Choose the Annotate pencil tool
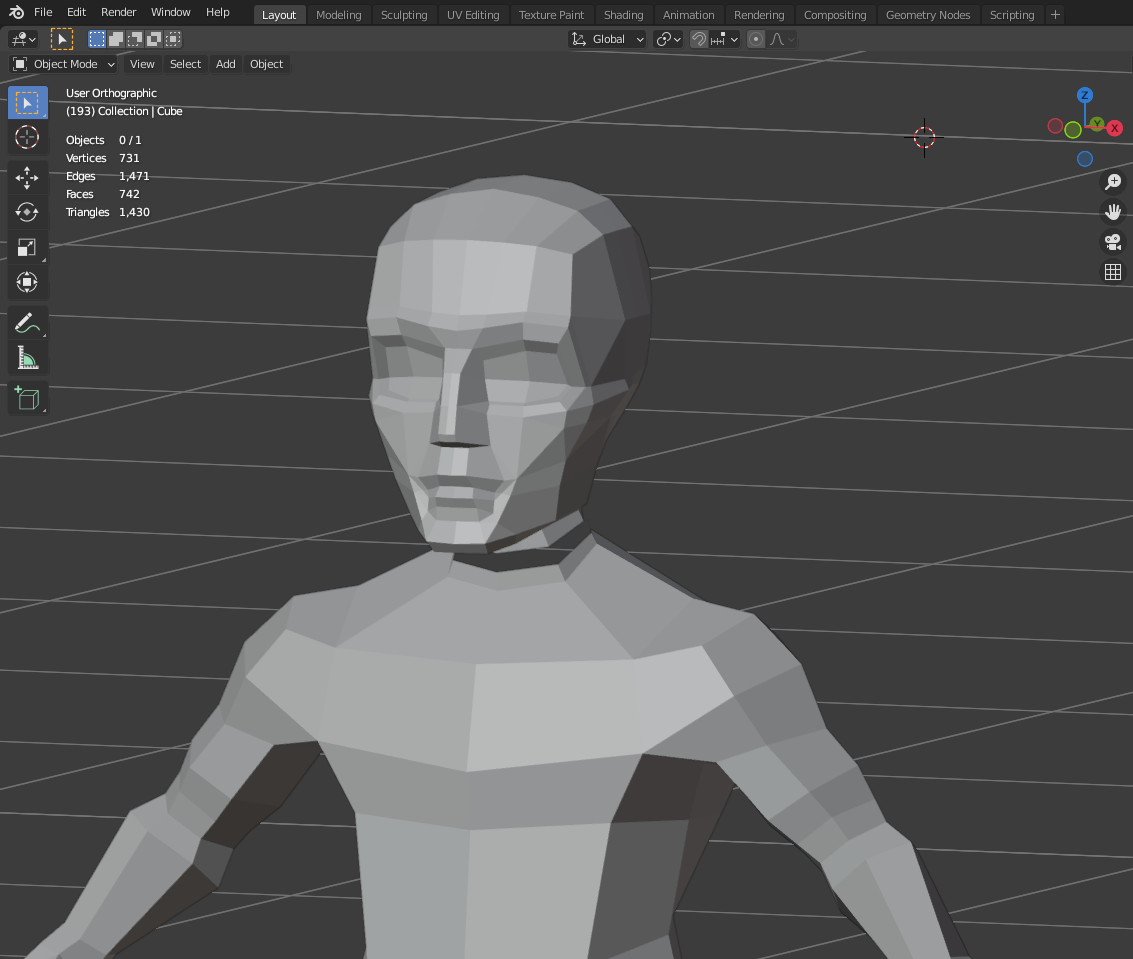1133x959 pixels. pyautogui.click(x=27, y=323)
